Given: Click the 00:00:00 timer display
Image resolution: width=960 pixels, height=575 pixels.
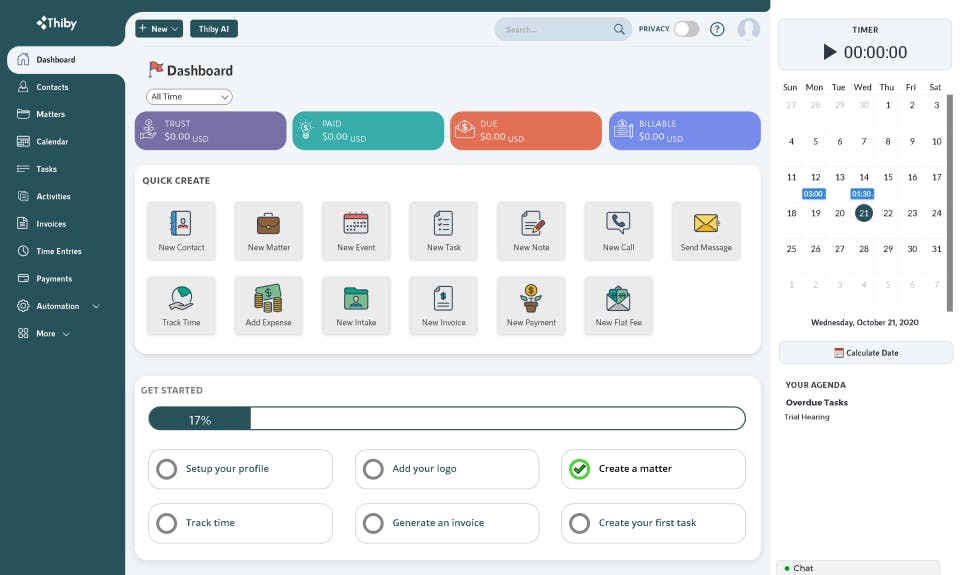Looking at the screenshot, I should (876, 52).
